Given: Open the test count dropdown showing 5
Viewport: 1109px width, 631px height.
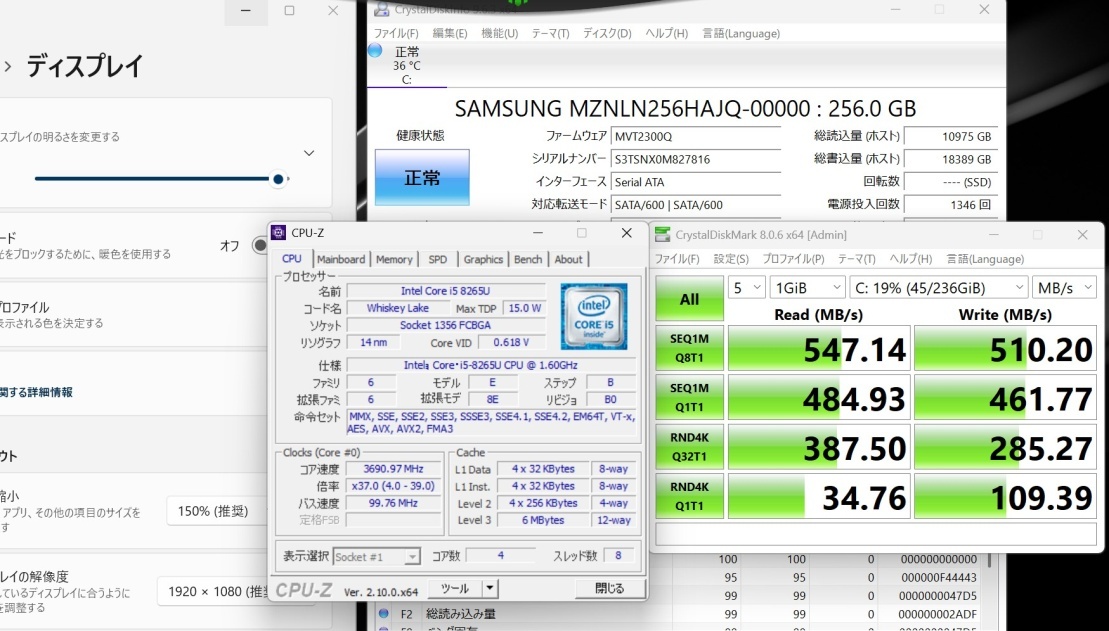Looking at the screenshot, I should (746, 287).
